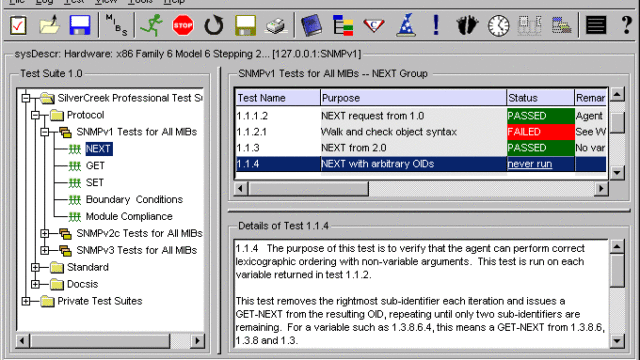
Task: Select the Standard folder
Action: click(x=88, y=267)
